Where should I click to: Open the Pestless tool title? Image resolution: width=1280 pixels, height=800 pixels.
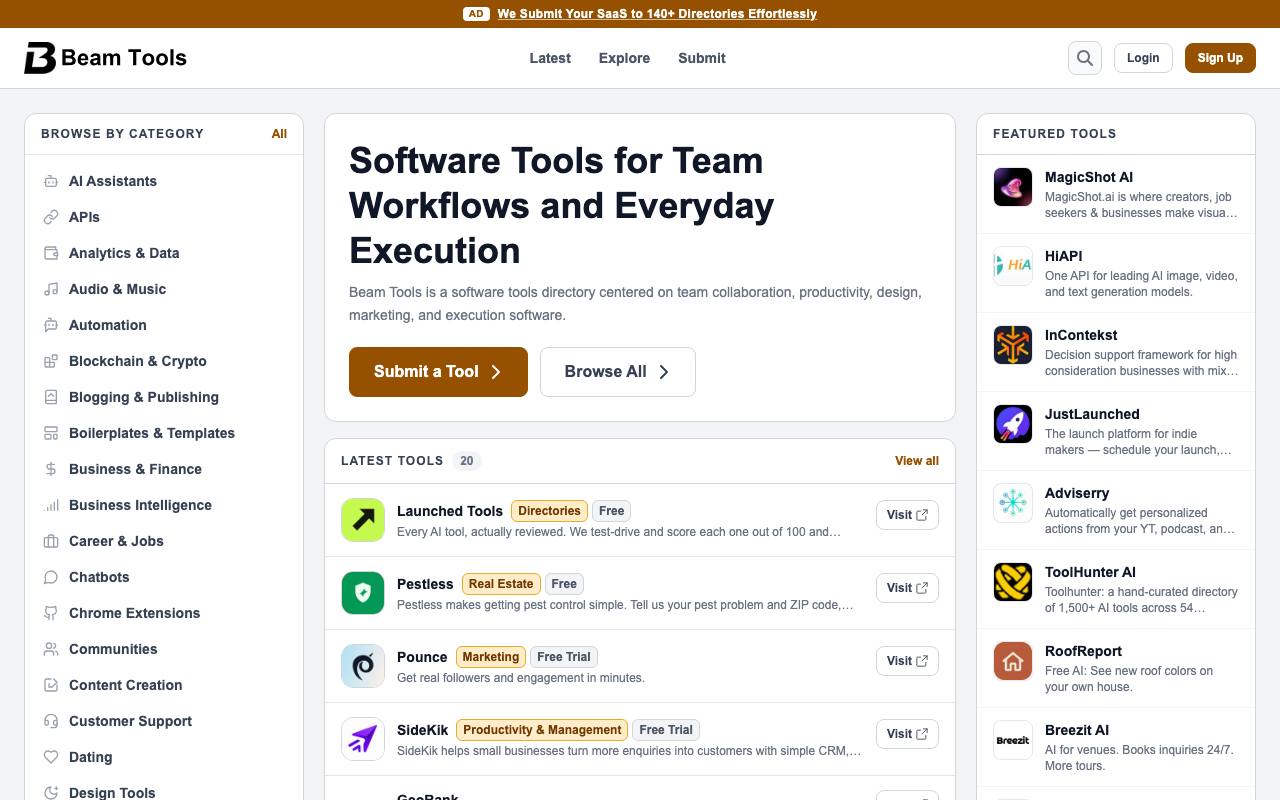(x=425, y=584)
